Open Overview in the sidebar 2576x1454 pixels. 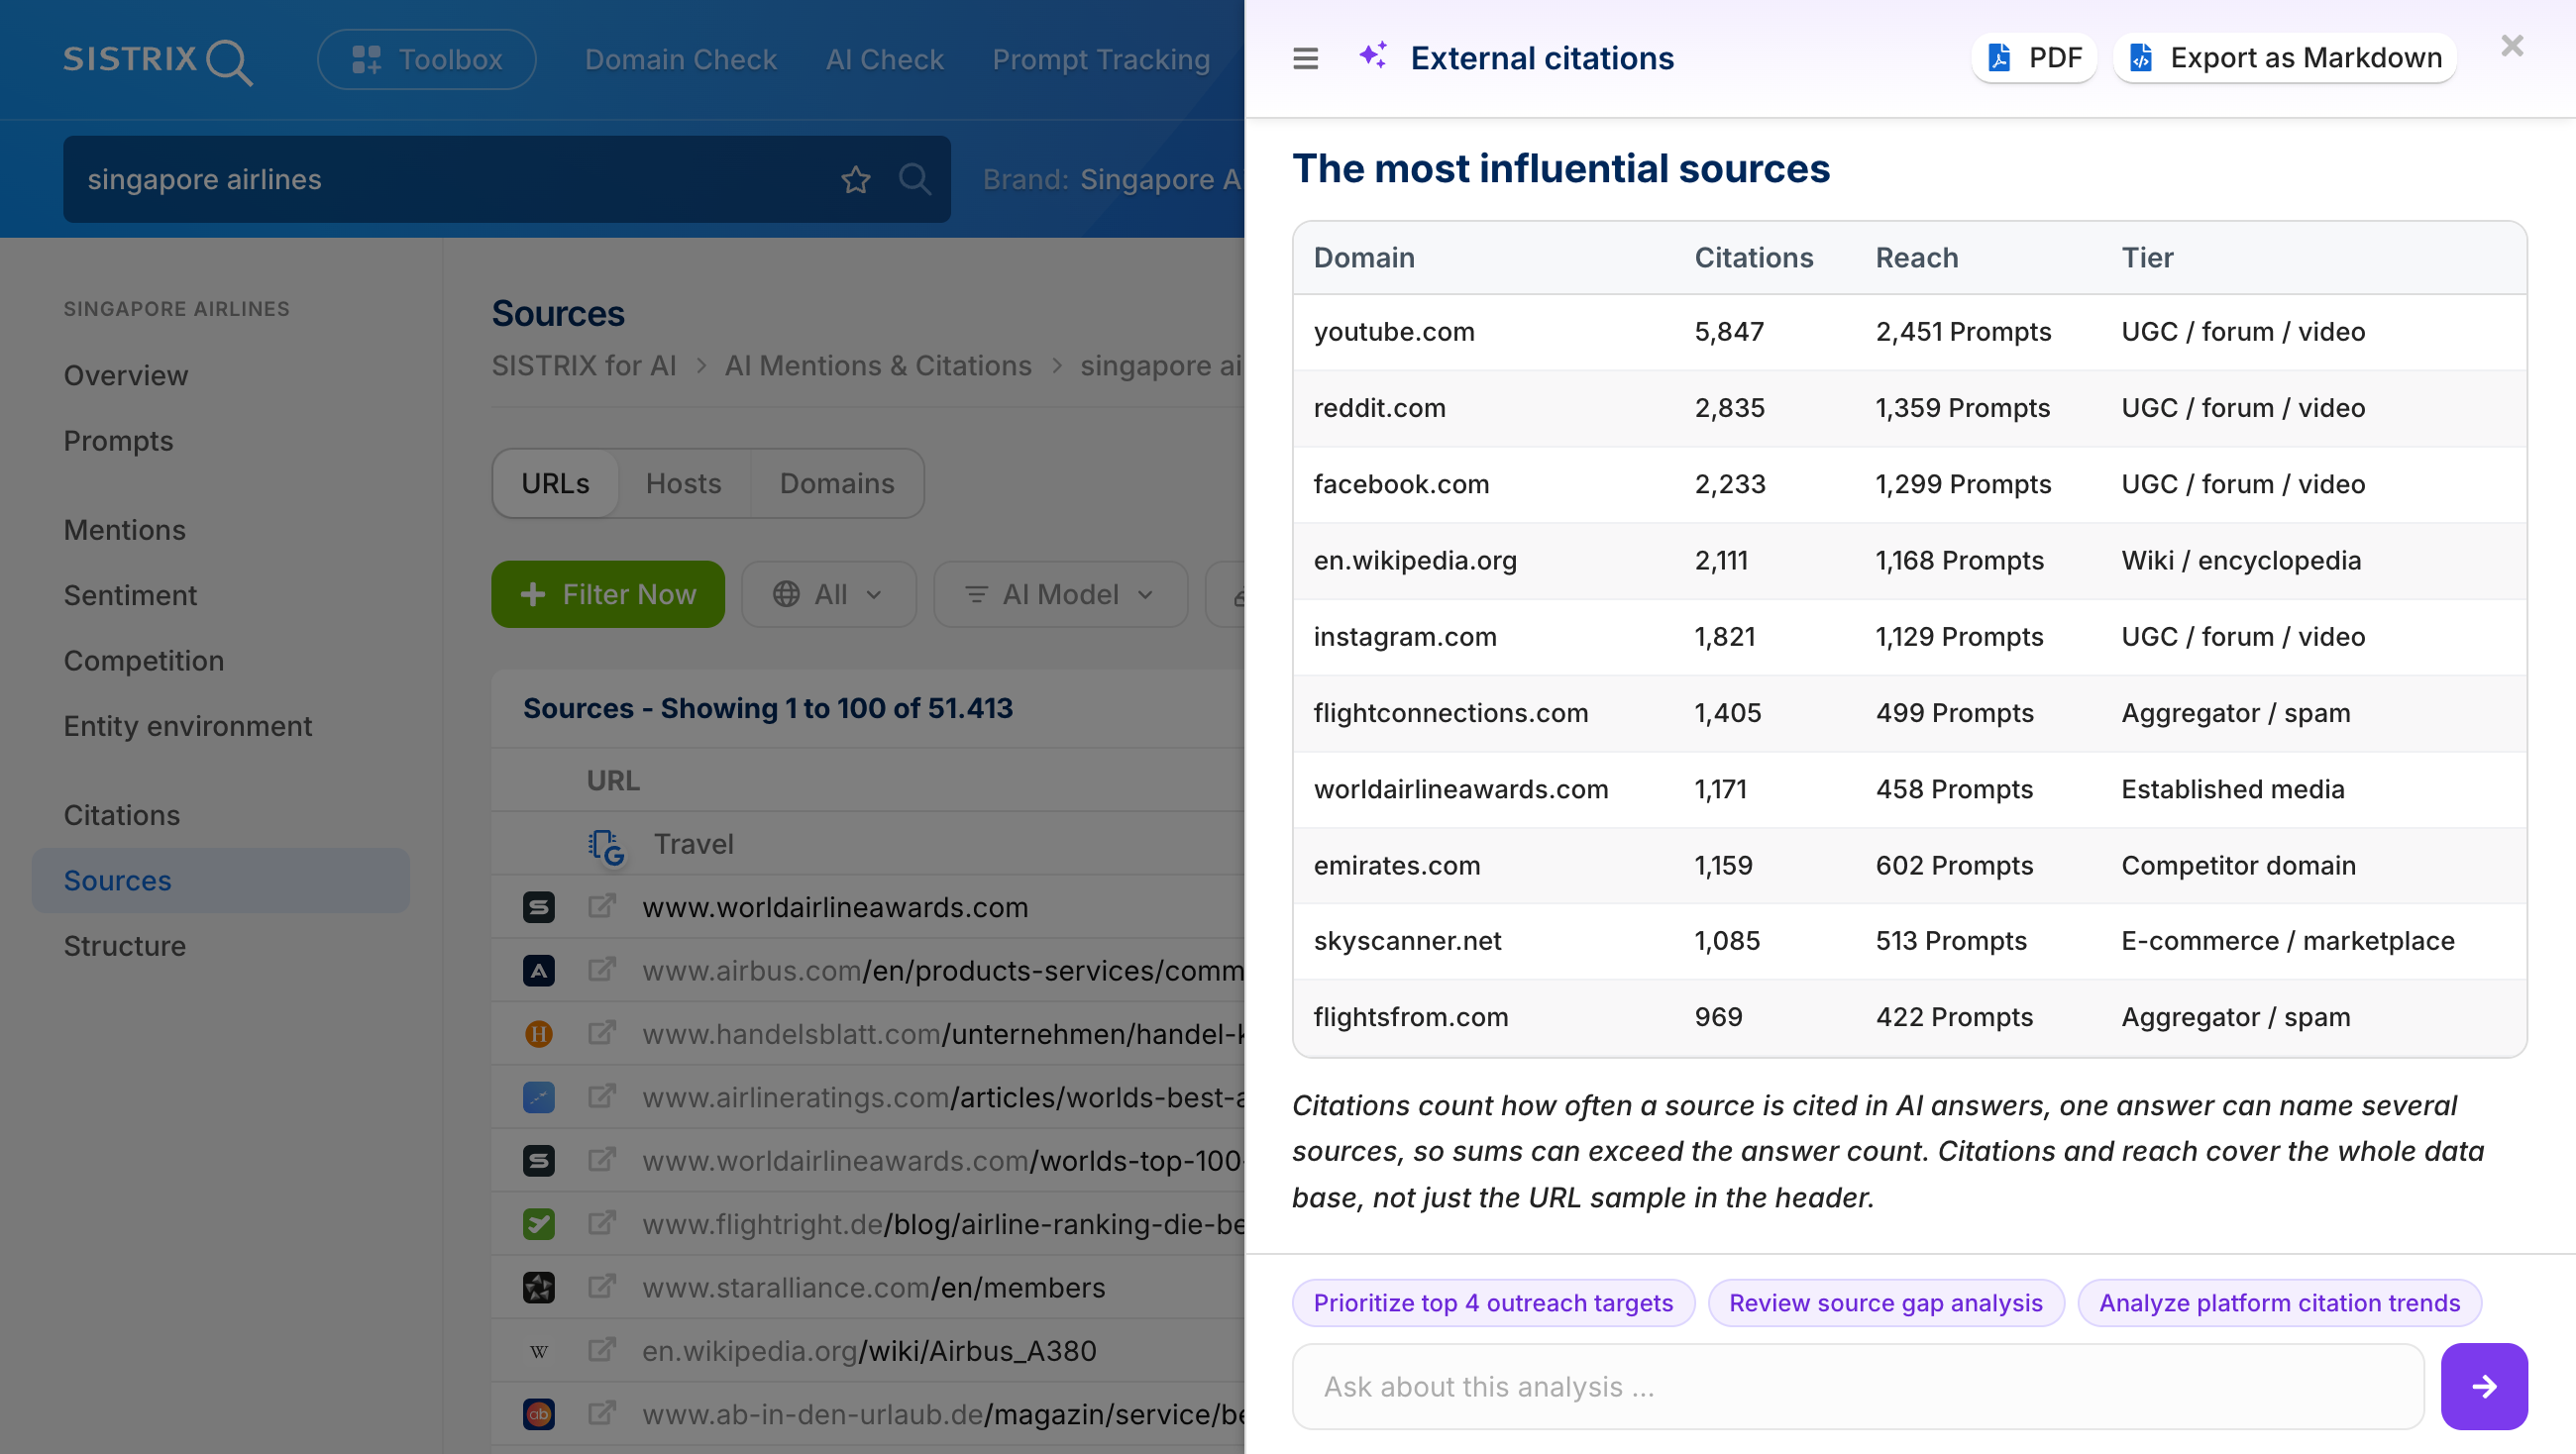(126, 375)
